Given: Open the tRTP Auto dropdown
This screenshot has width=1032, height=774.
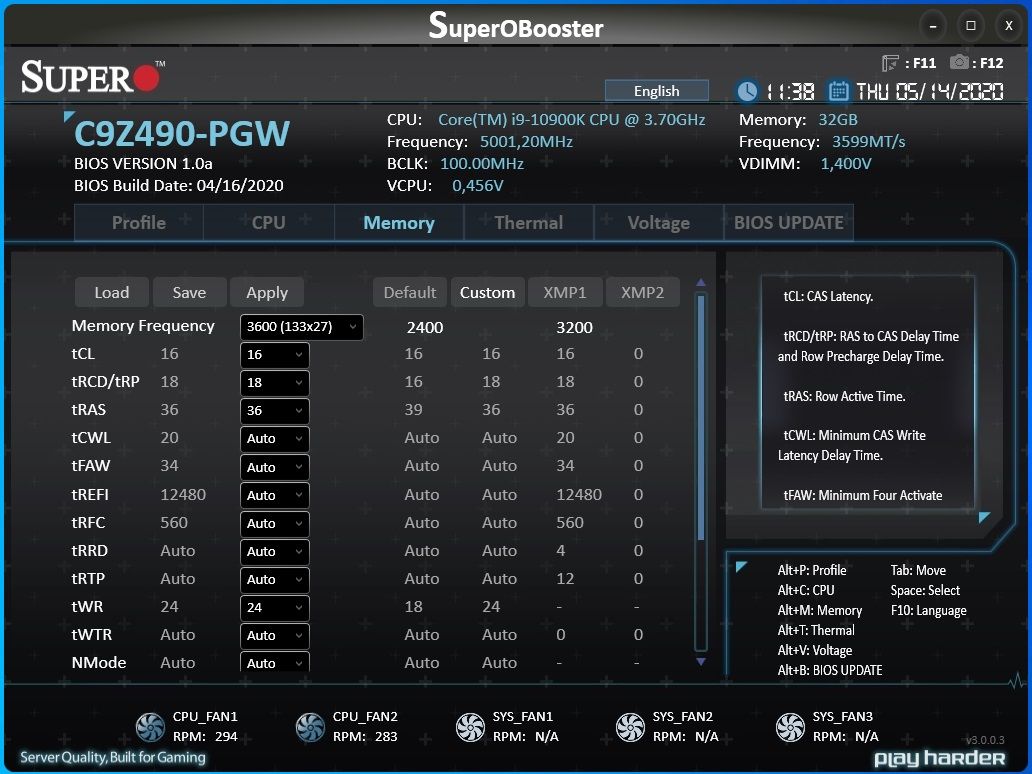Looking at the screenshot, I should (x=274, y=580).
